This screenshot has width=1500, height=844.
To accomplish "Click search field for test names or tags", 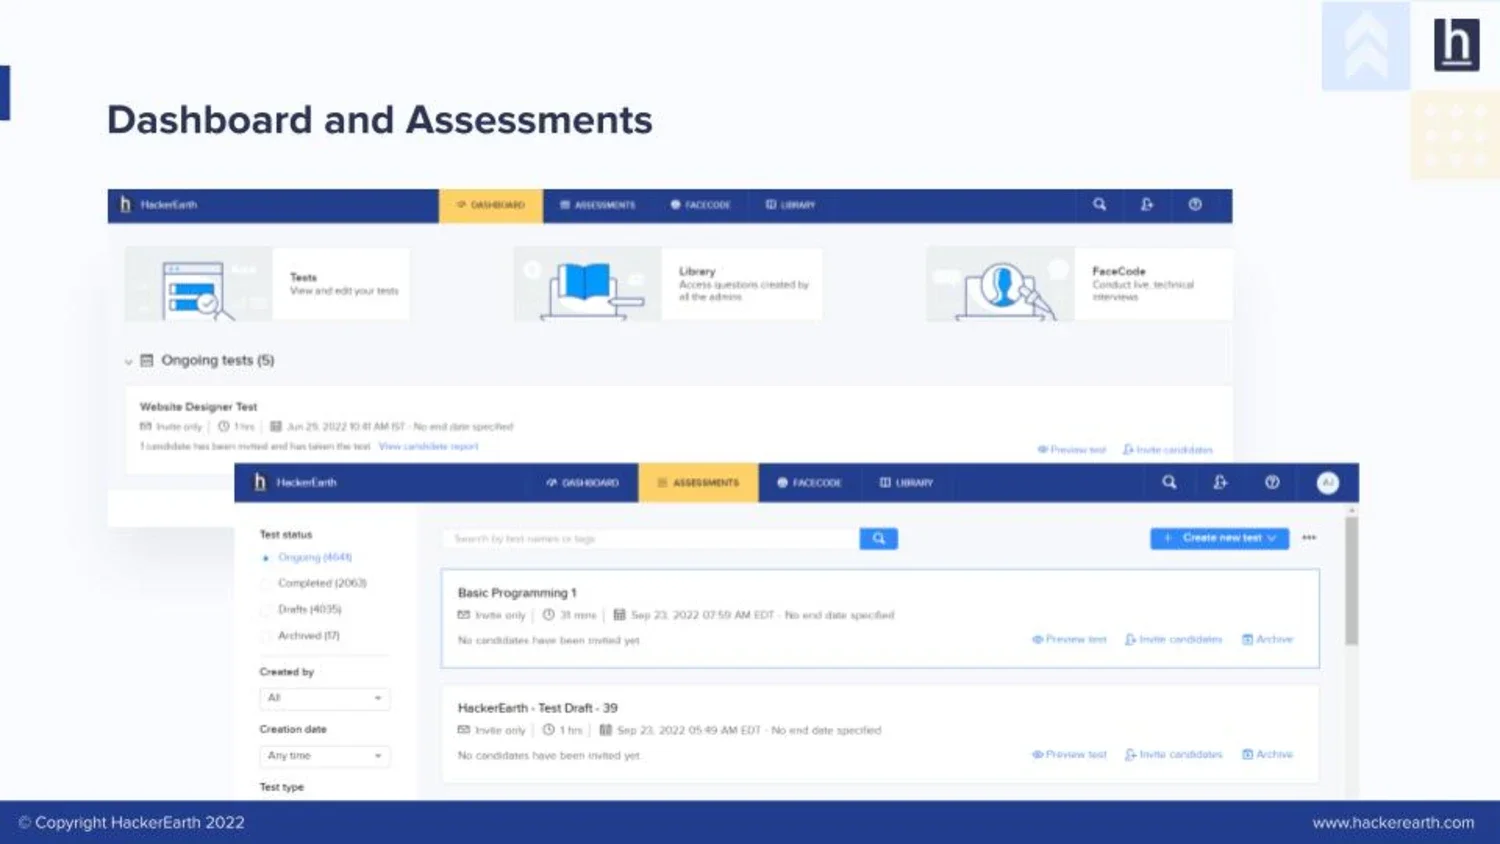I will pyautogui.click(x=651, y=539).
